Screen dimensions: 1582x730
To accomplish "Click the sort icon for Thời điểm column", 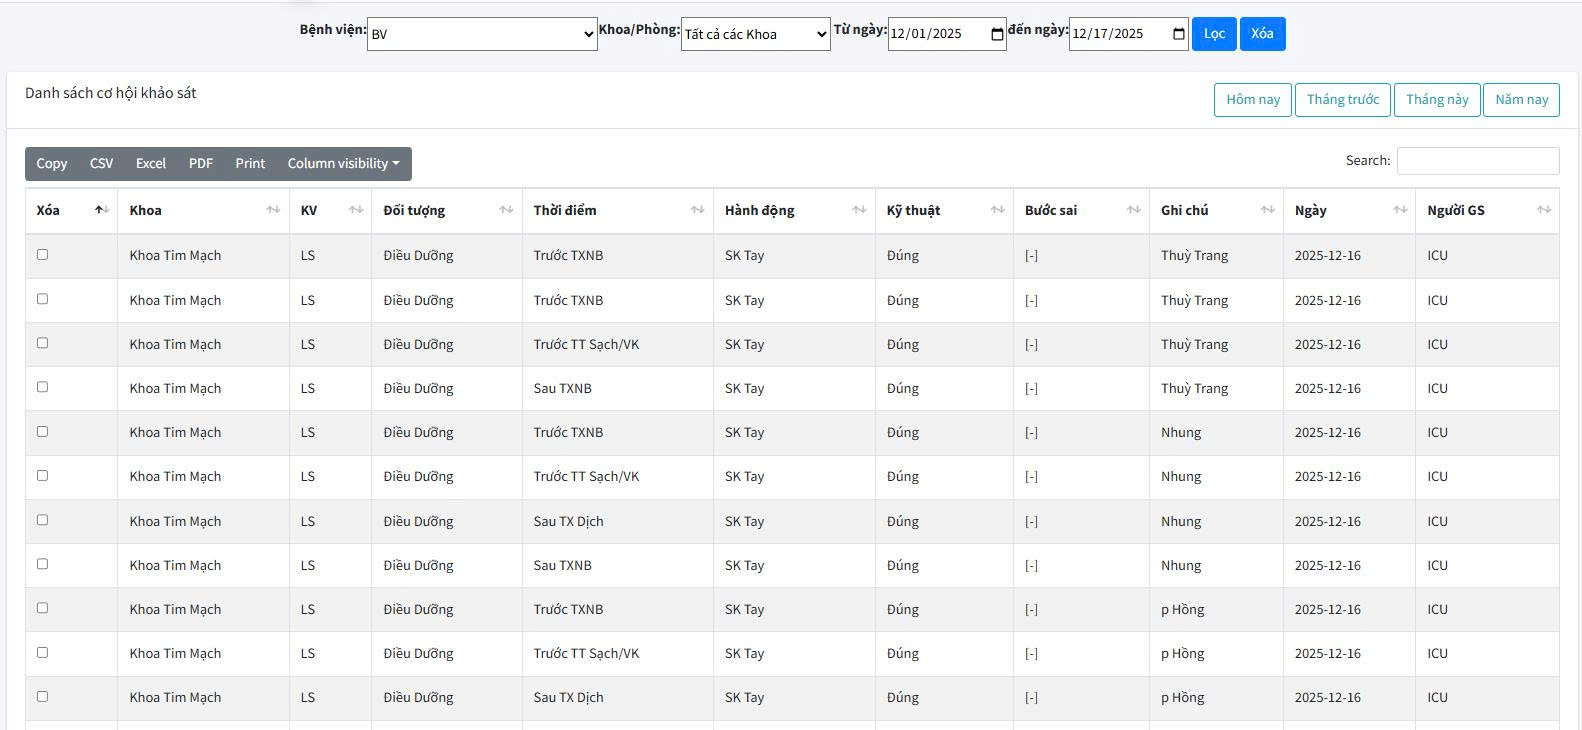I will click(x=697, y=210).
